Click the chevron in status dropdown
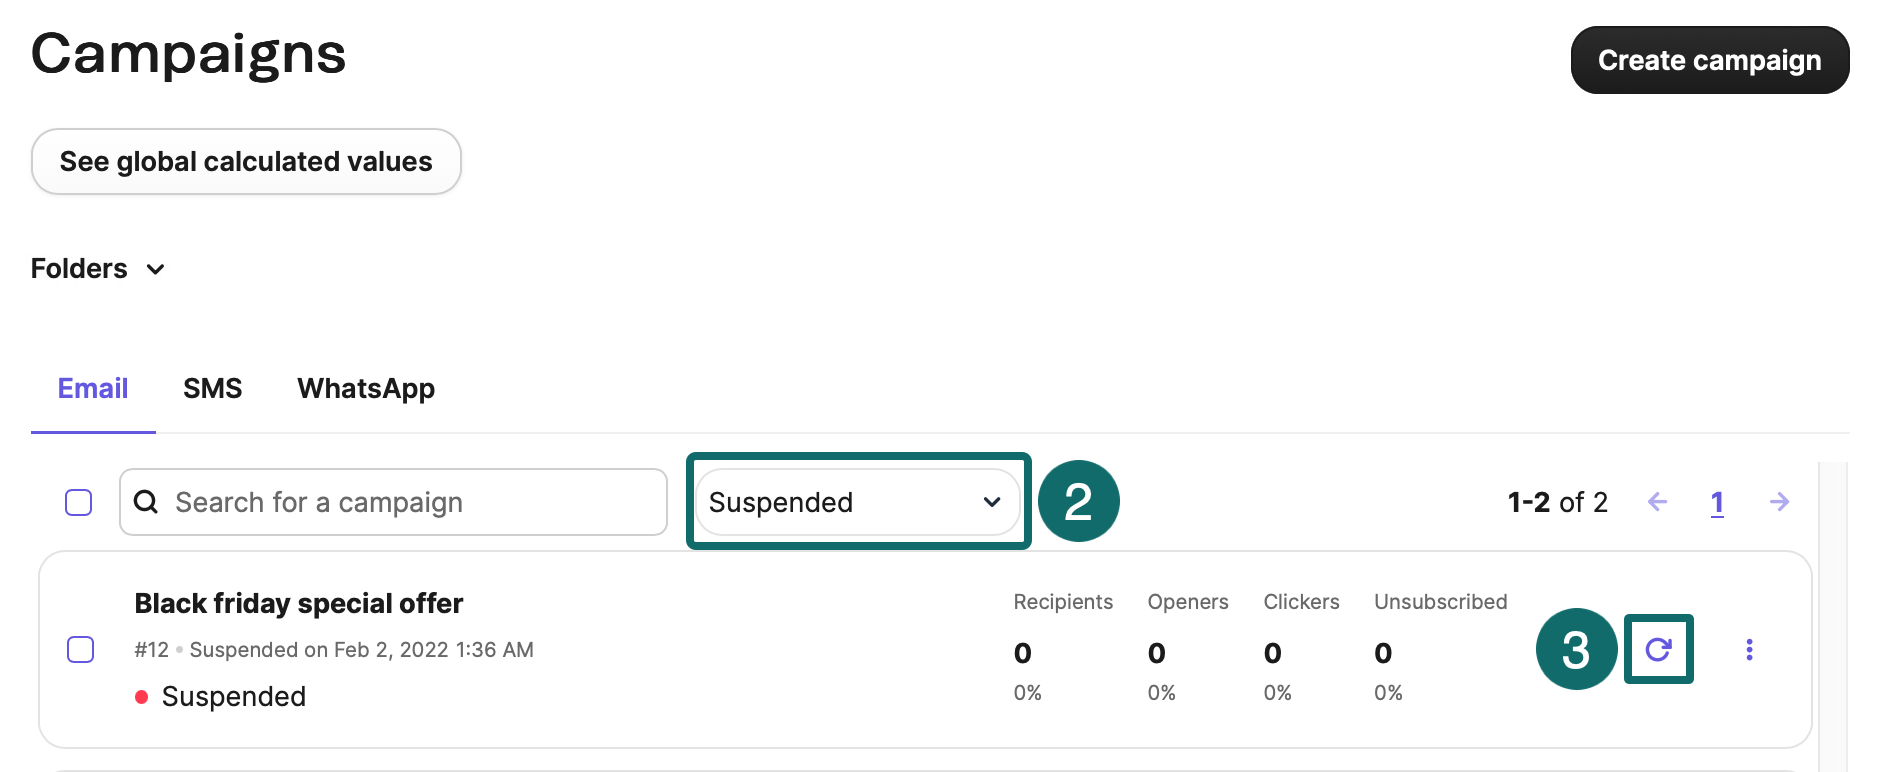The image size is (1880, 772). (x=992, y=502)
